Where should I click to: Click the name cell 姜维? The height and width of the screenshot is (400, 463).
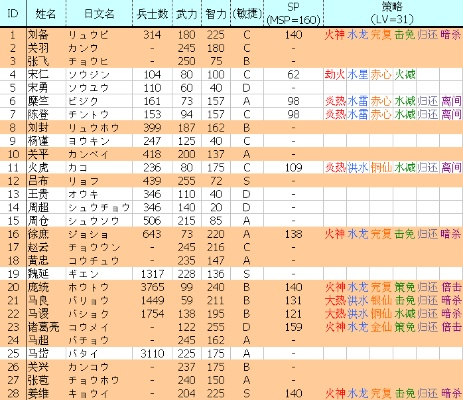point(38,394)
